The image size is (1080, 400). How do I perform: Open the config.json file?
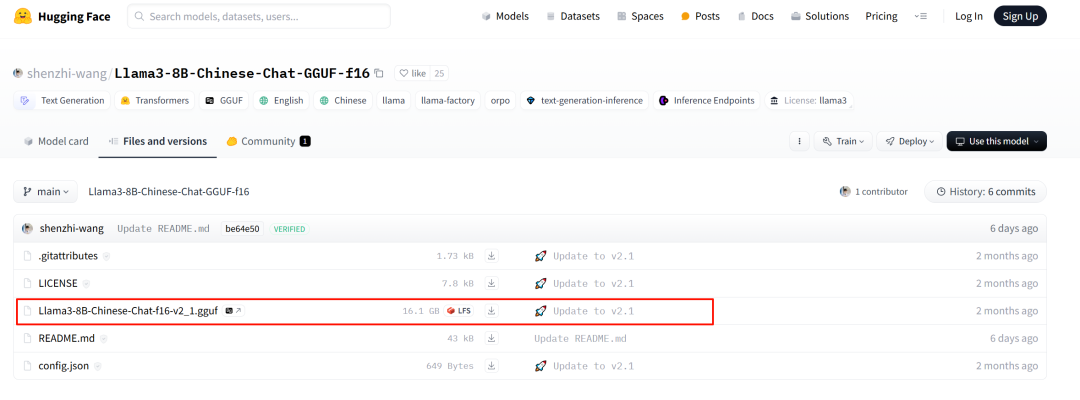point(64,366)
